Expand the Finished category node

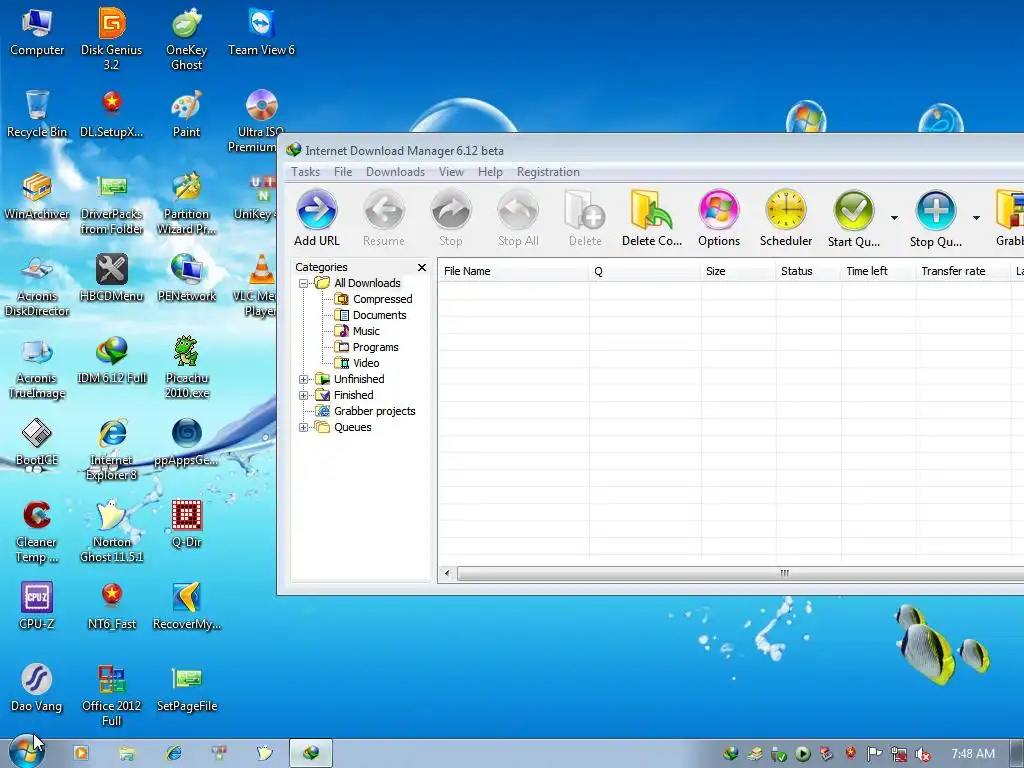(303, 395)
